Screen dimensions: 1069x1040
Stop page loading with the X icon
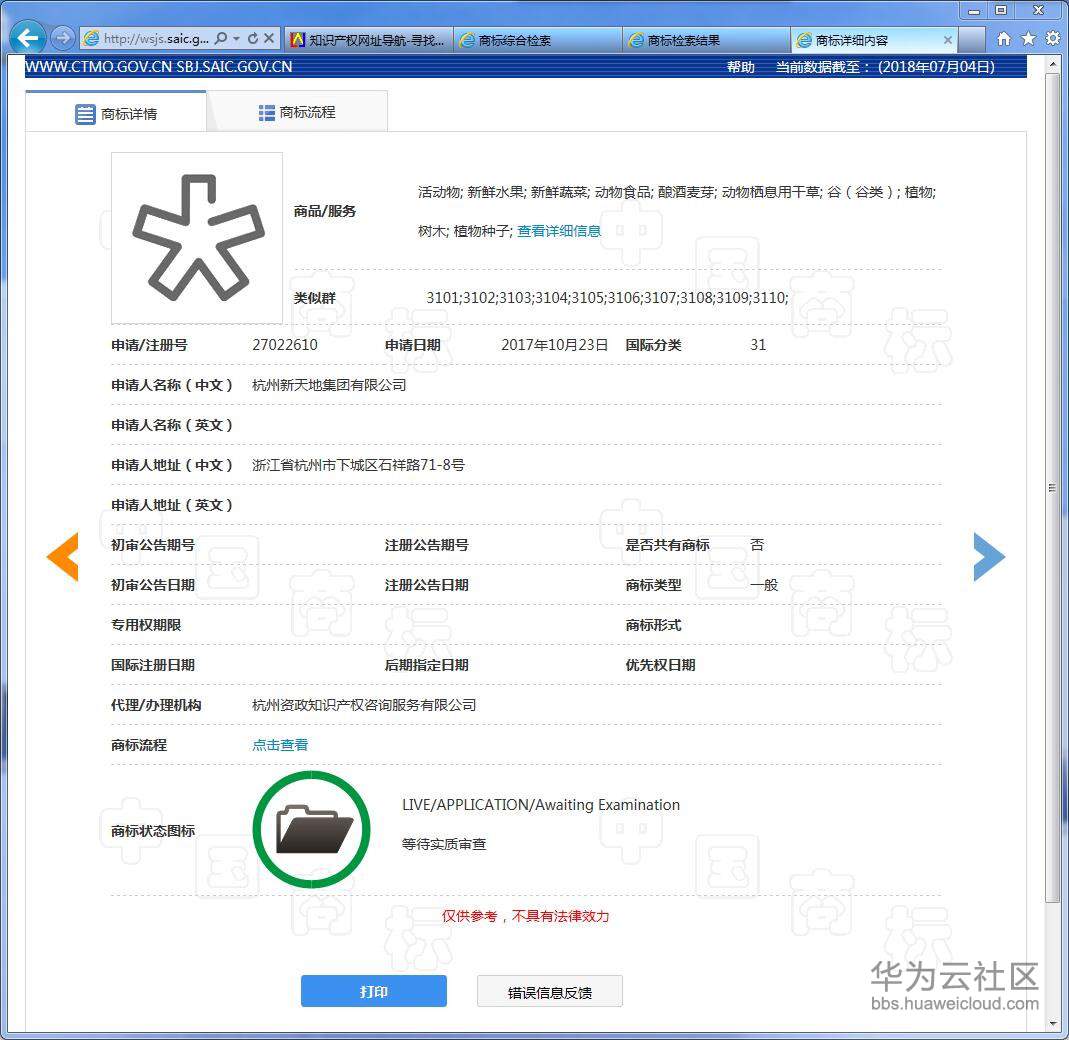(270, 37)
